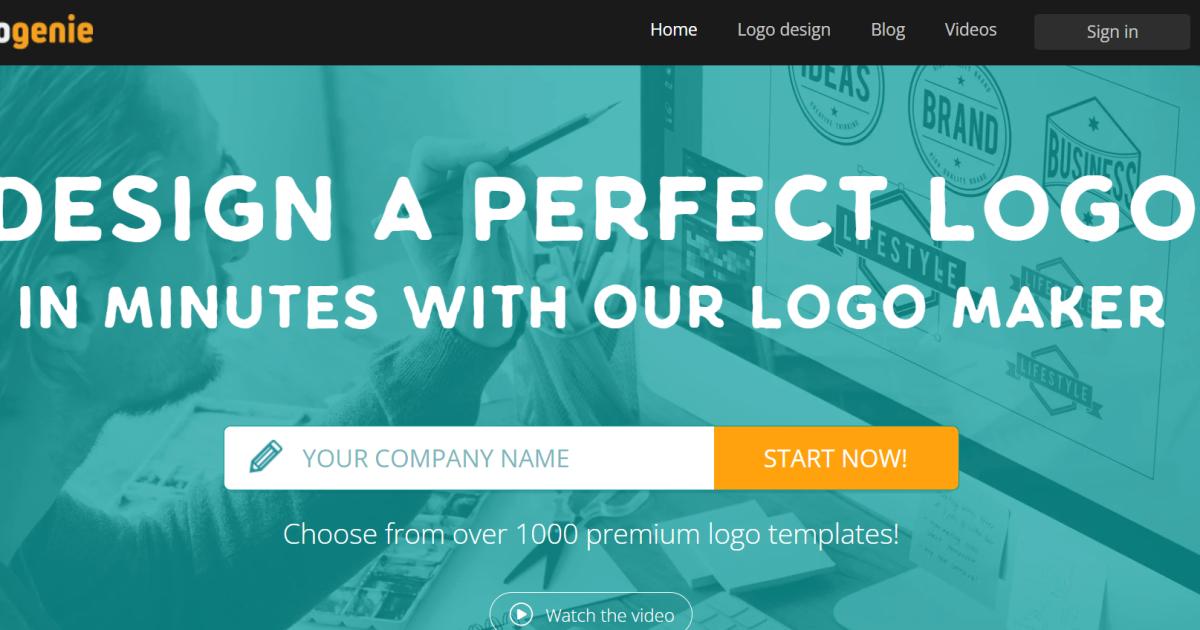This screenshot has height=630, width=1200.
Task: Click the Sign in button
Action: pyautogui.click(x=1112, y=32)
